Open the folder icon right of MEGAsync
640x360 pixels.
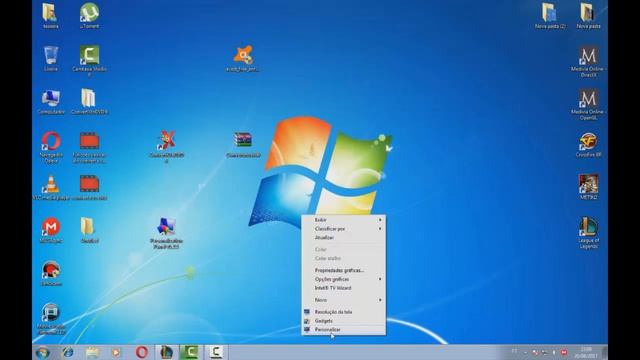click(x=89, y=230)
